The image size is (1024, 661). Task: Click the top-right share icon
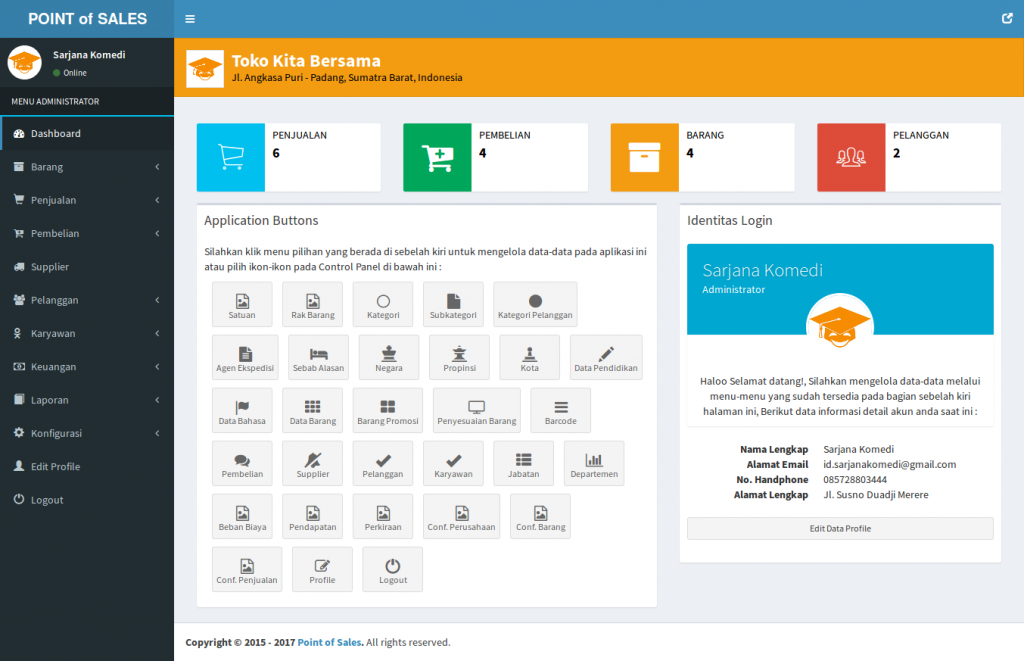pyautogui.click(x=1006, y=19)
